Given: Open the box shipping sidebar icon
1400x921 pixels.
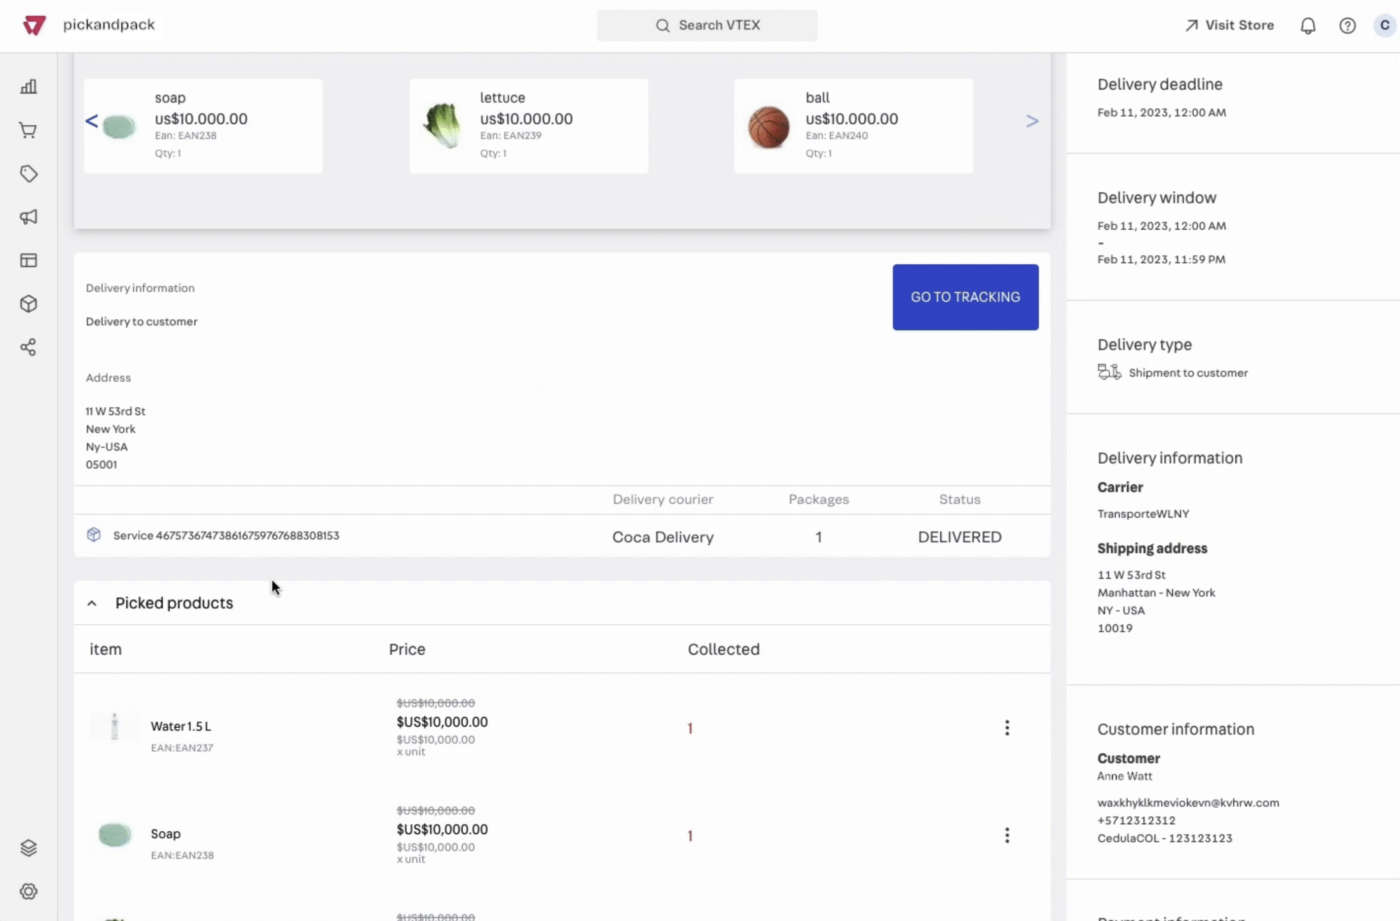Looking at the screenshot, I should click(x=28, y=304).
